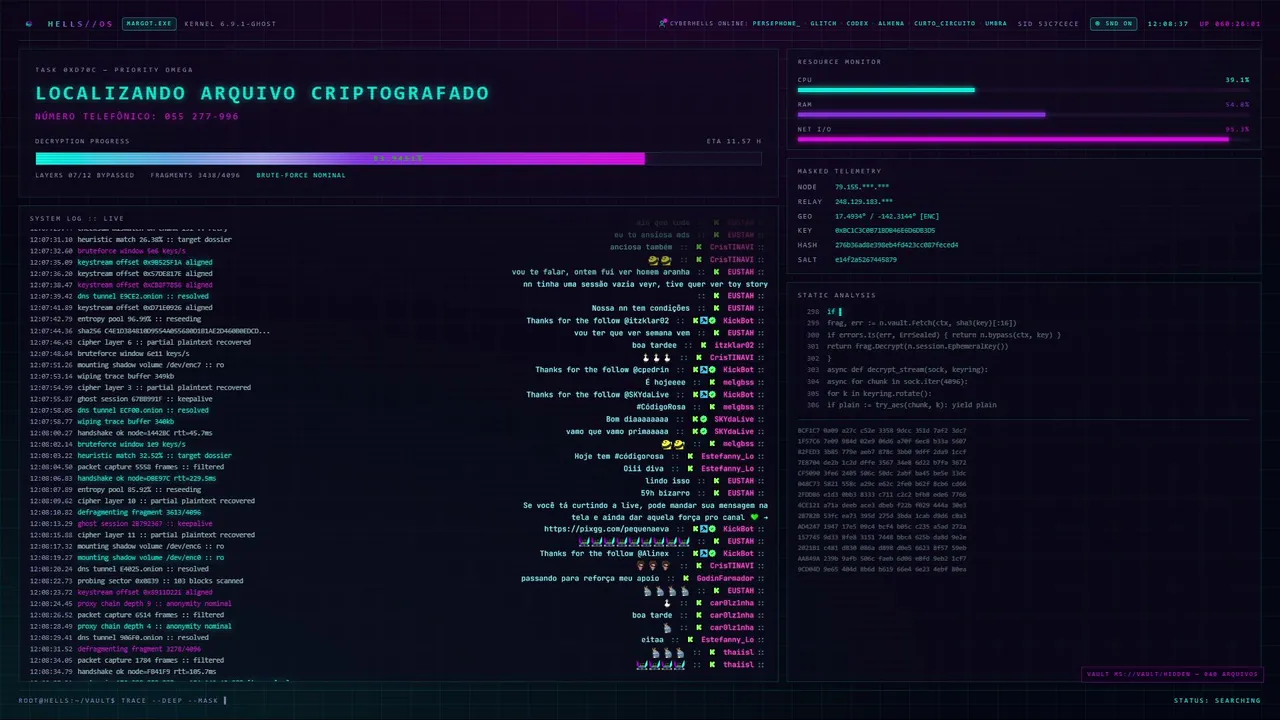Click the HASH value in Masked Telemetry
The height and width of the screenshot is (720, 1280).
click(x=896, y=245)
